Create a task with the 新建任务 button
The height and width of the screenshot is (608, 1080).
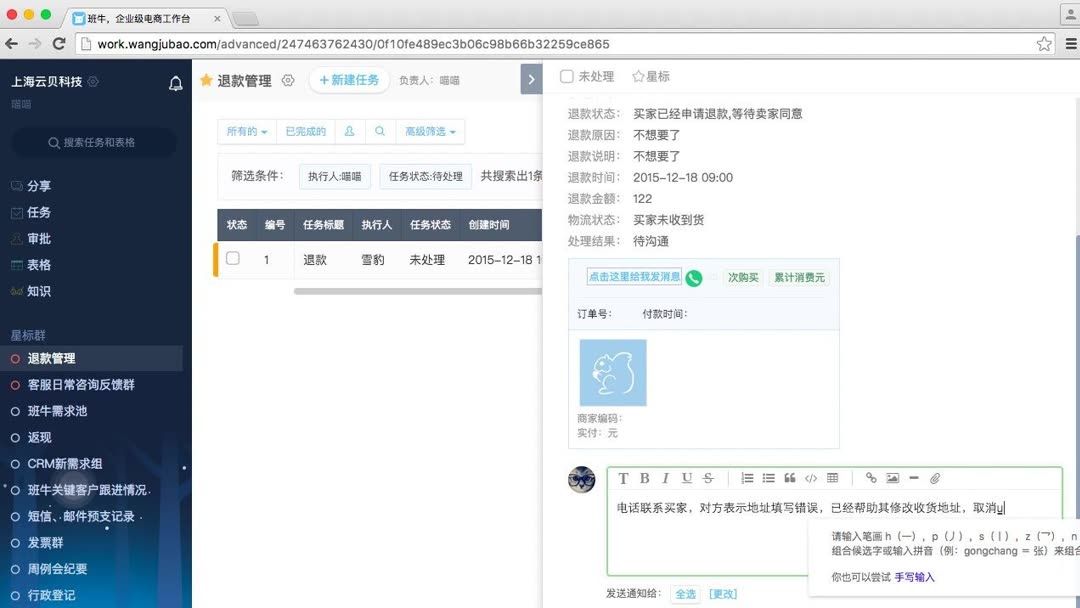[x=349, y=81]
